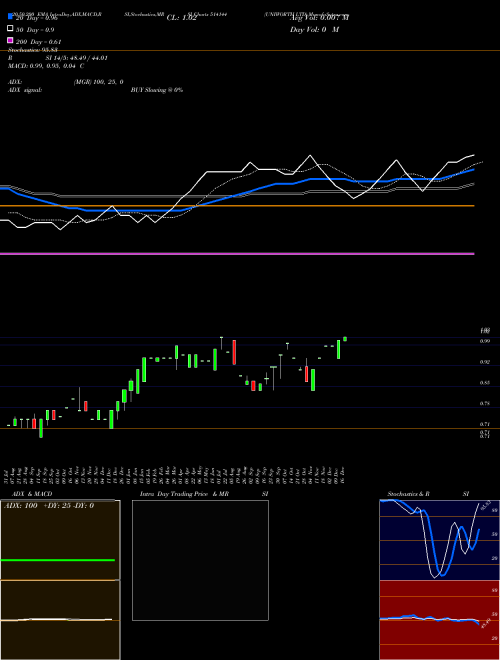Click the 'Avg Vol: 0.007 M' label

click(319, 18)
